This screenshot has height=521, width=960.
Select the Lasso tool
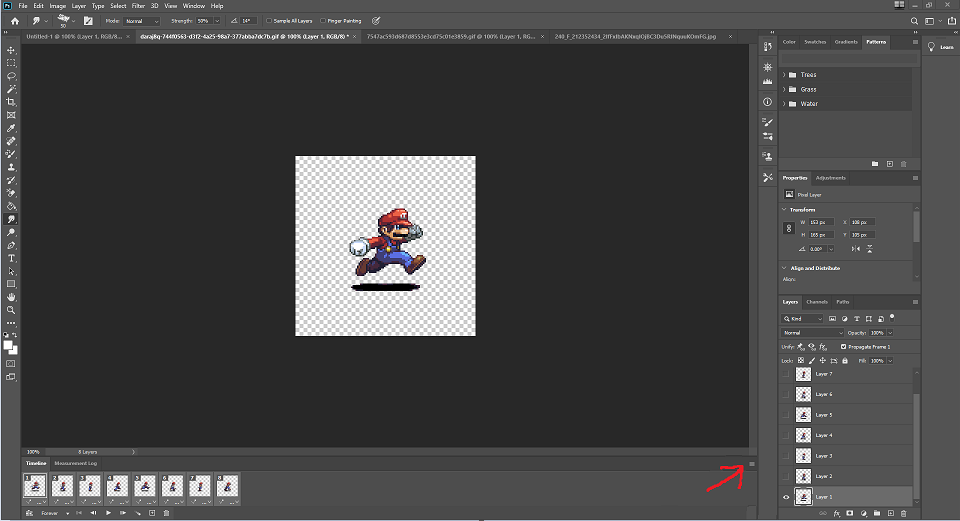pyautogui.click(x=11, y=76)
